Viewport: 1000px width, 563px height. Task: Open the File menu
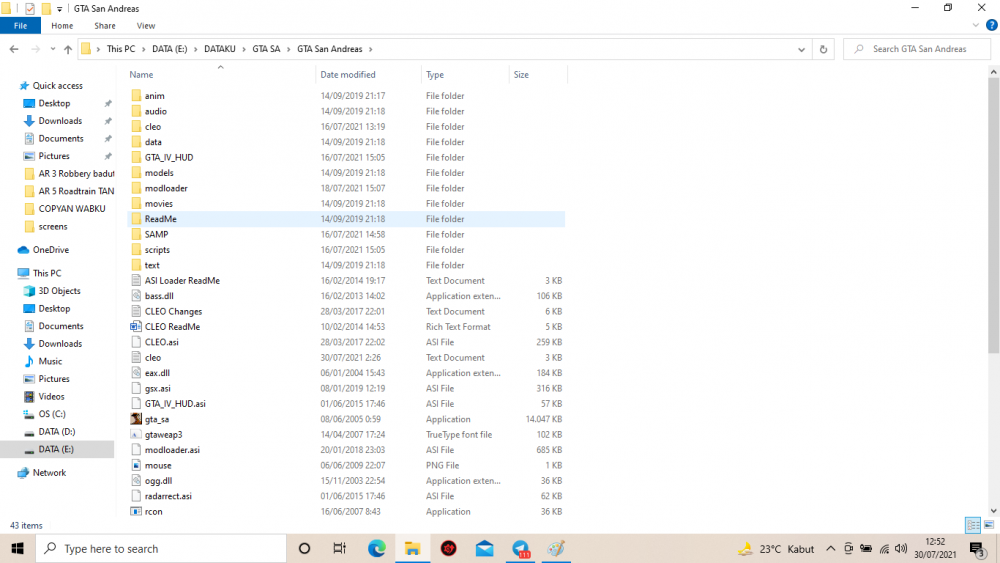click(20, 26)
